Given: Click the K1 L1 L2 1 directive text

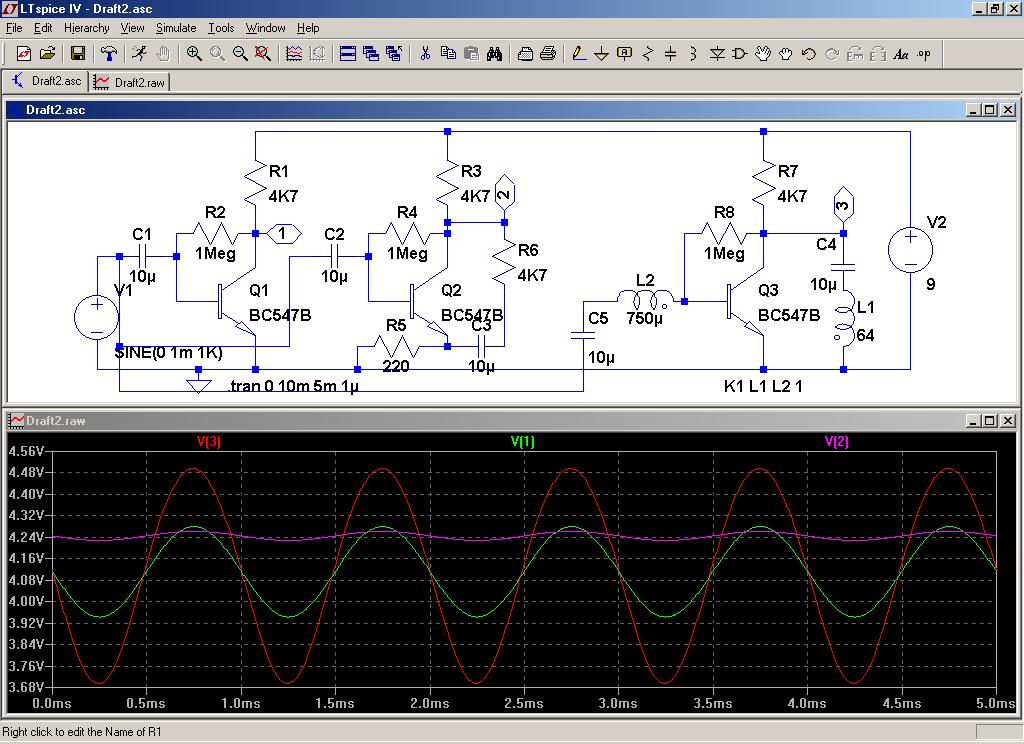Looking at the screenshot, I should tap(763, 386).
